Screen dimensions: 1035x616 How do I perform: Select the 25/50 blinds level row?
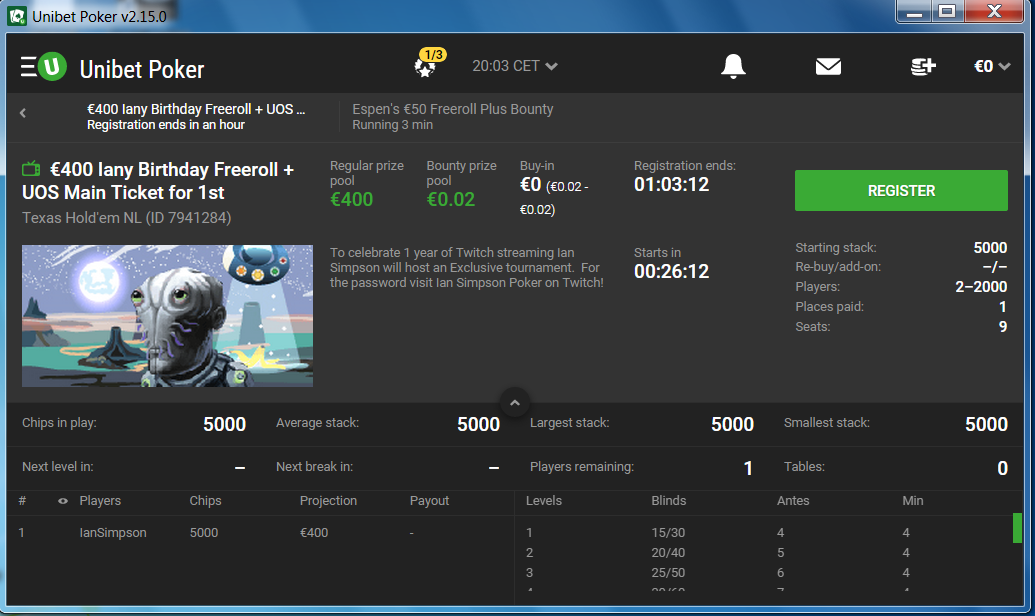tap(766, 572)
